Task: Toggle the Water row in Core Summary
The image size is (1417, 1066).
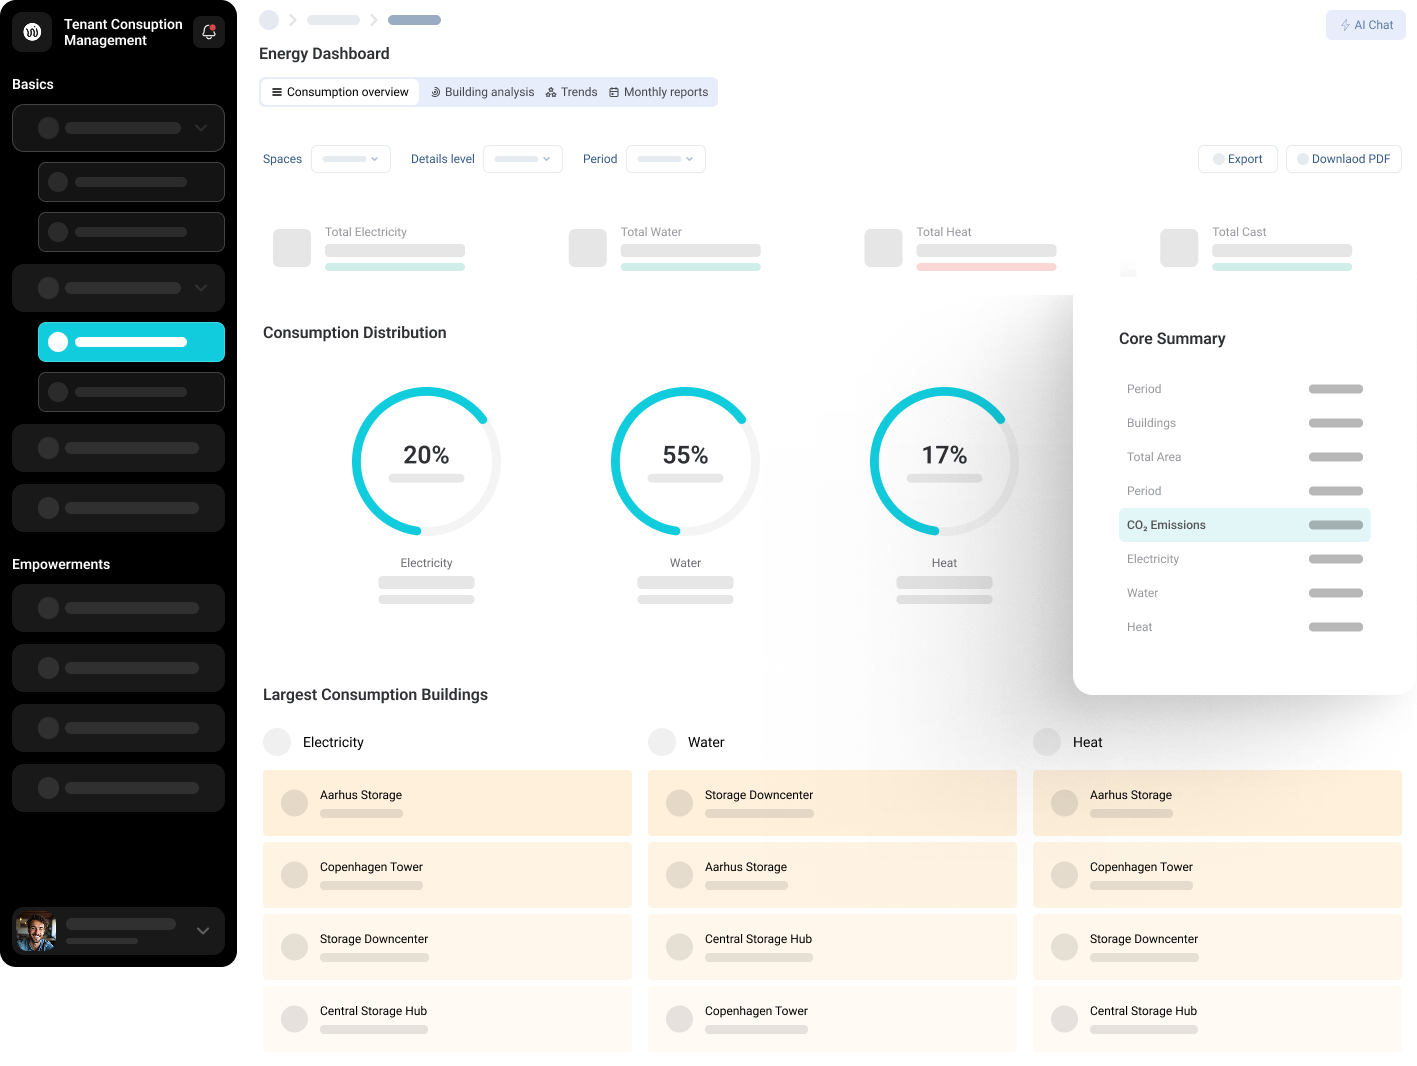Action: click(x=1244, y=592)
